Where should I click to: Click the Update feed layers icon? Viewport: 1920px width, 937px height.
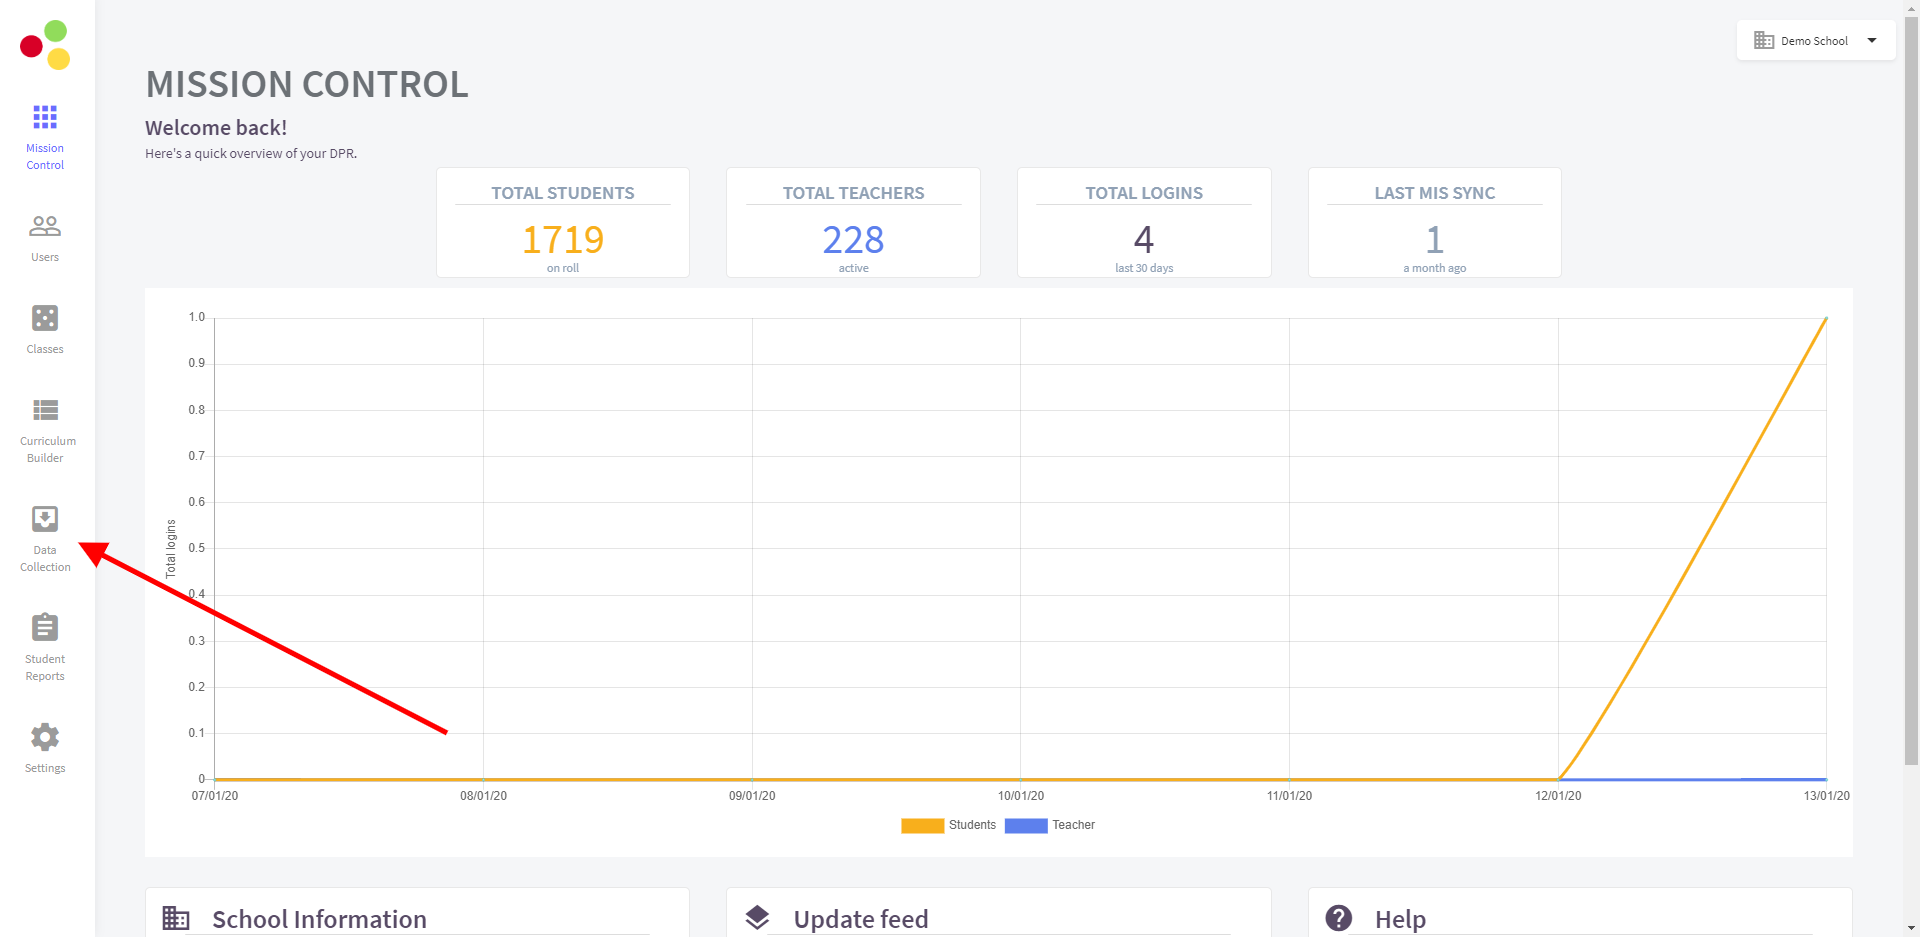pos(757,918)
